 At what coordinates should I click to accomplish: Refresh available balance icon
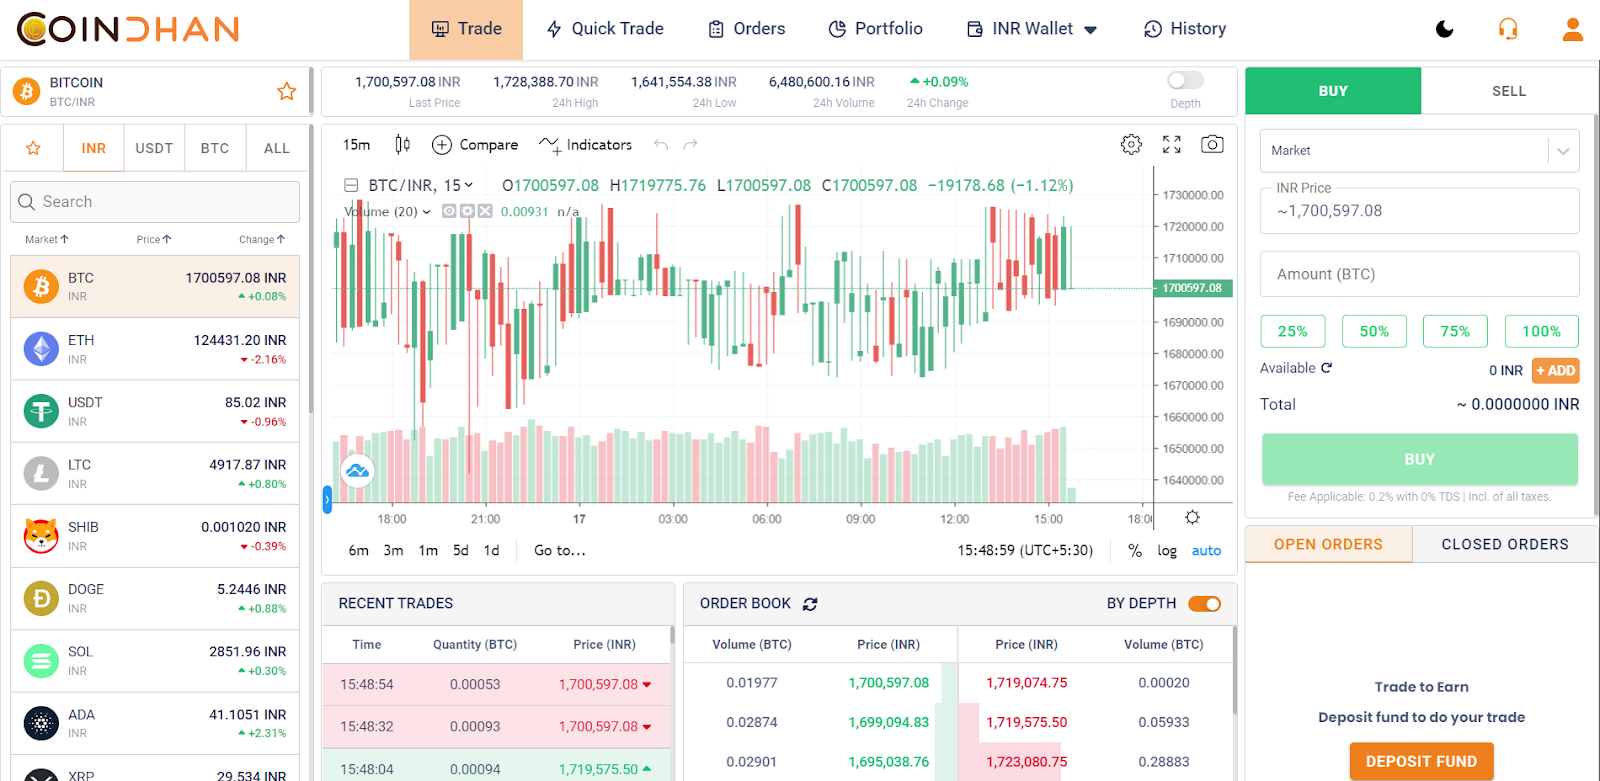coord(1327,368)
